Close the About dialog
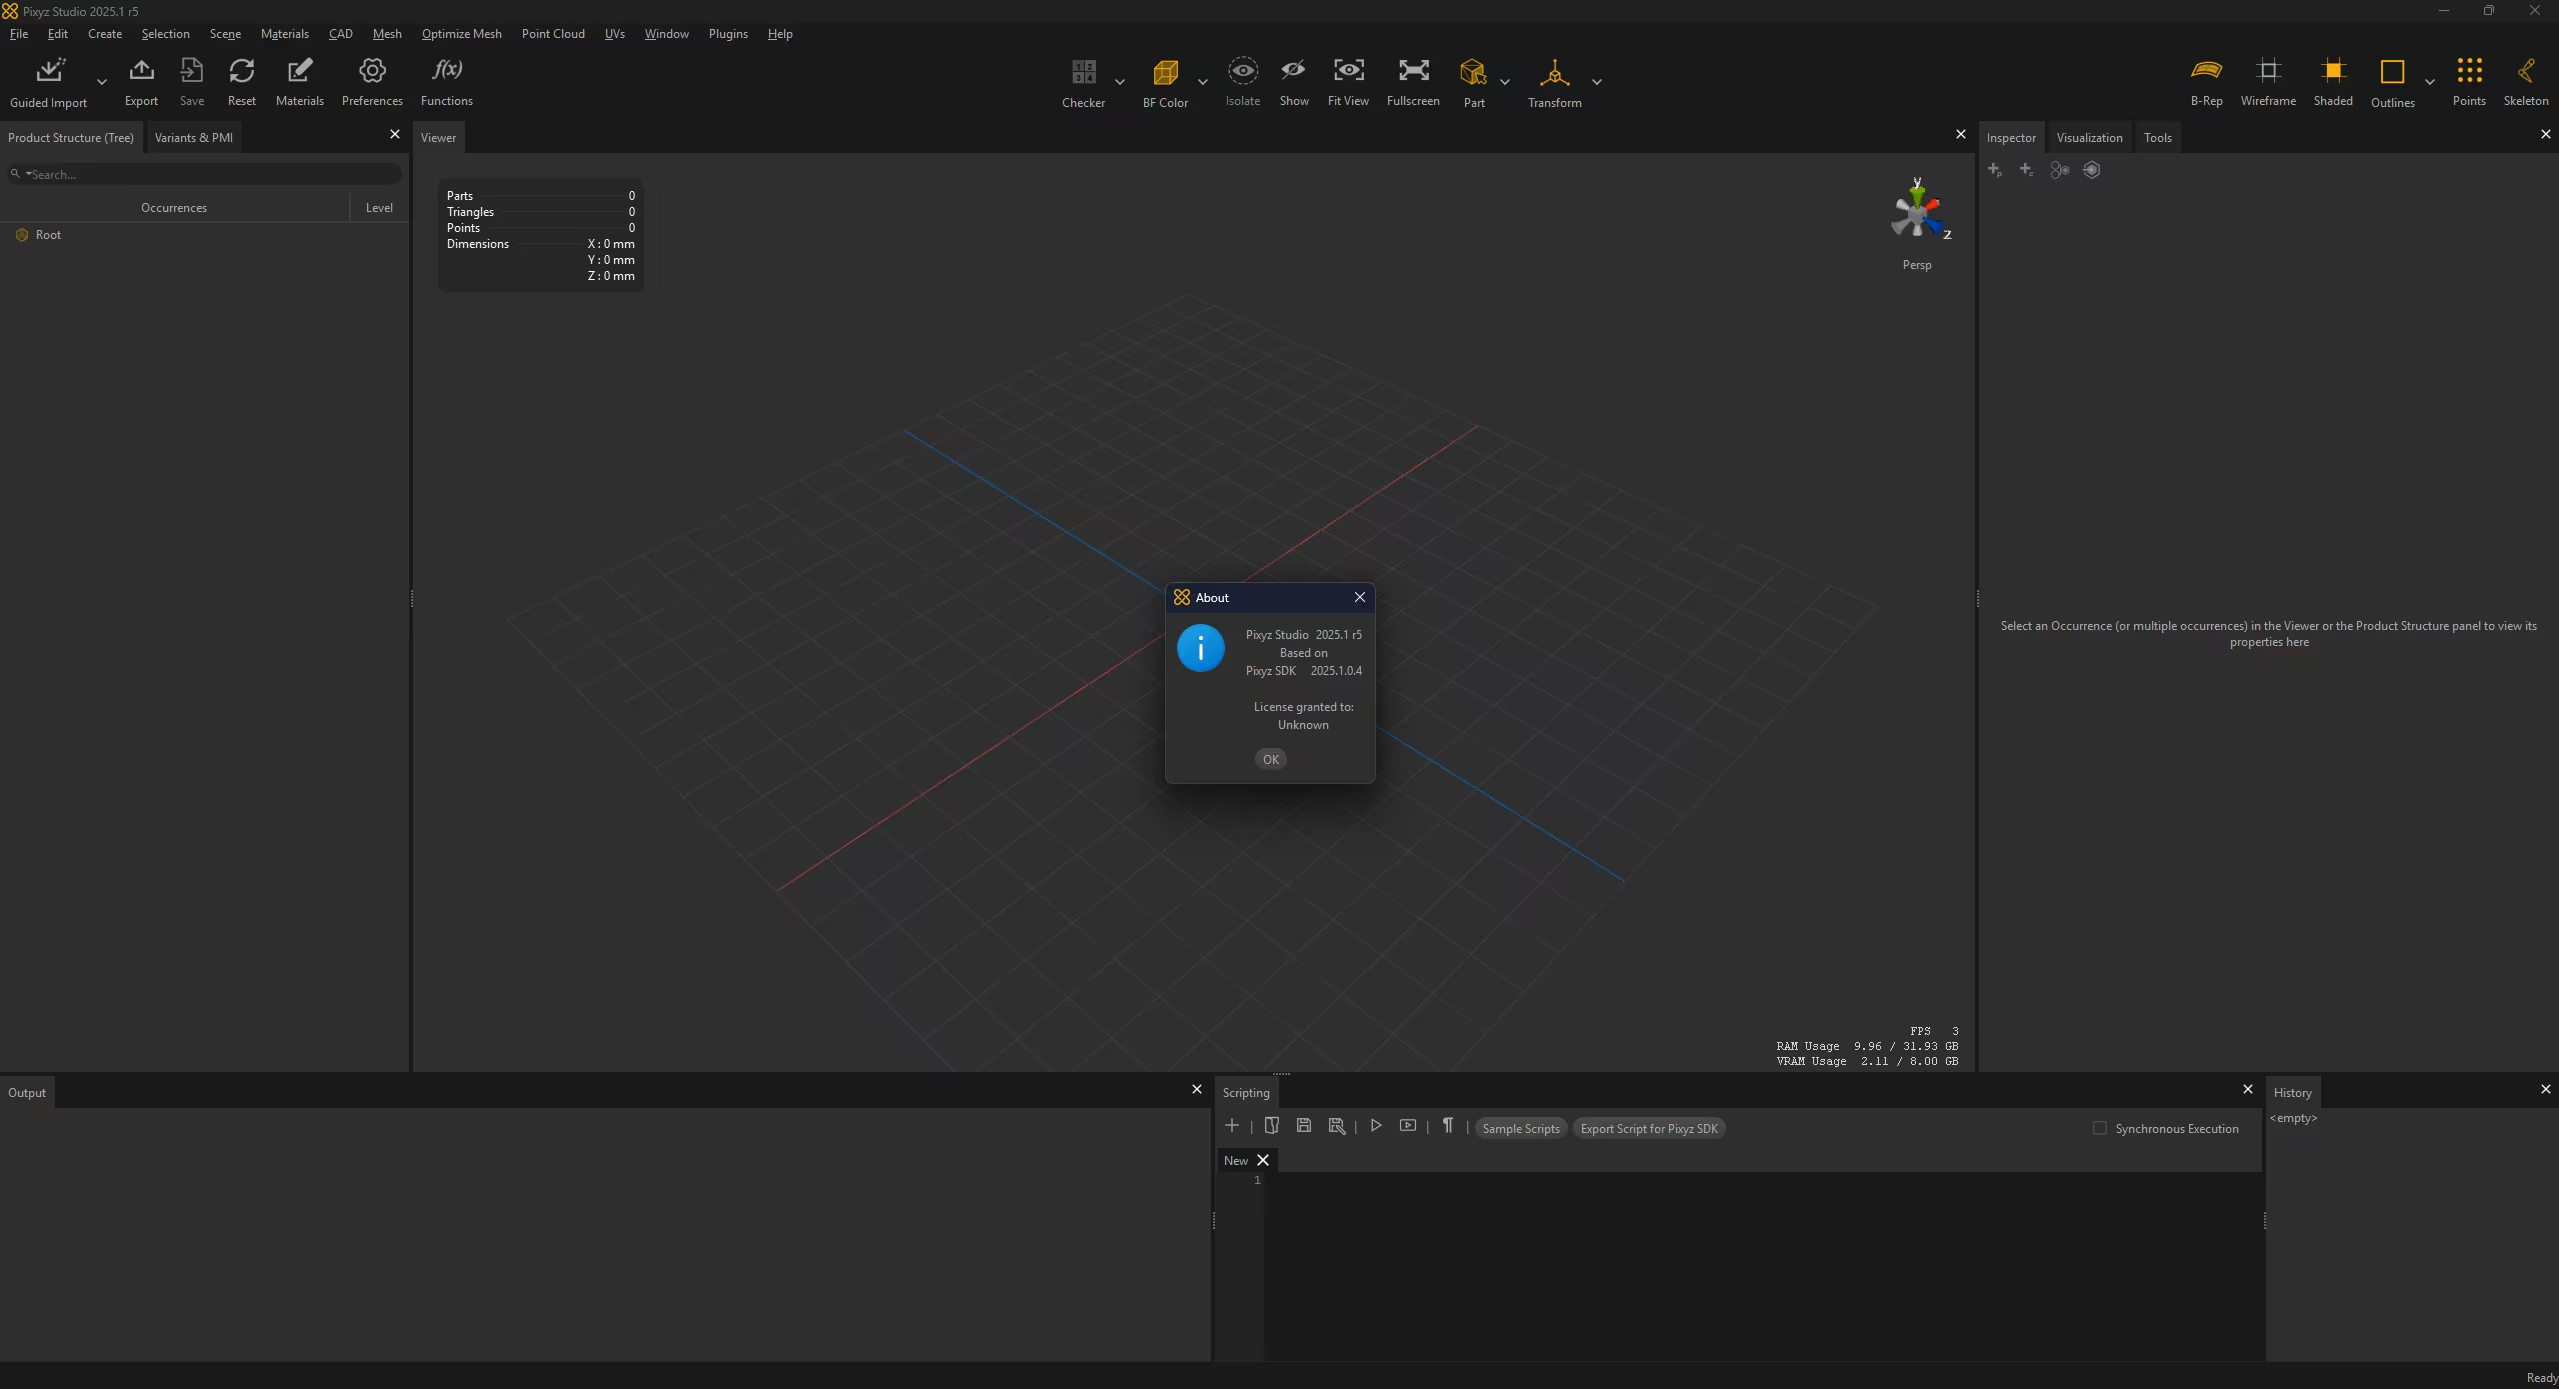This screenshot has height=1389, width=2559. [1359, 597]
